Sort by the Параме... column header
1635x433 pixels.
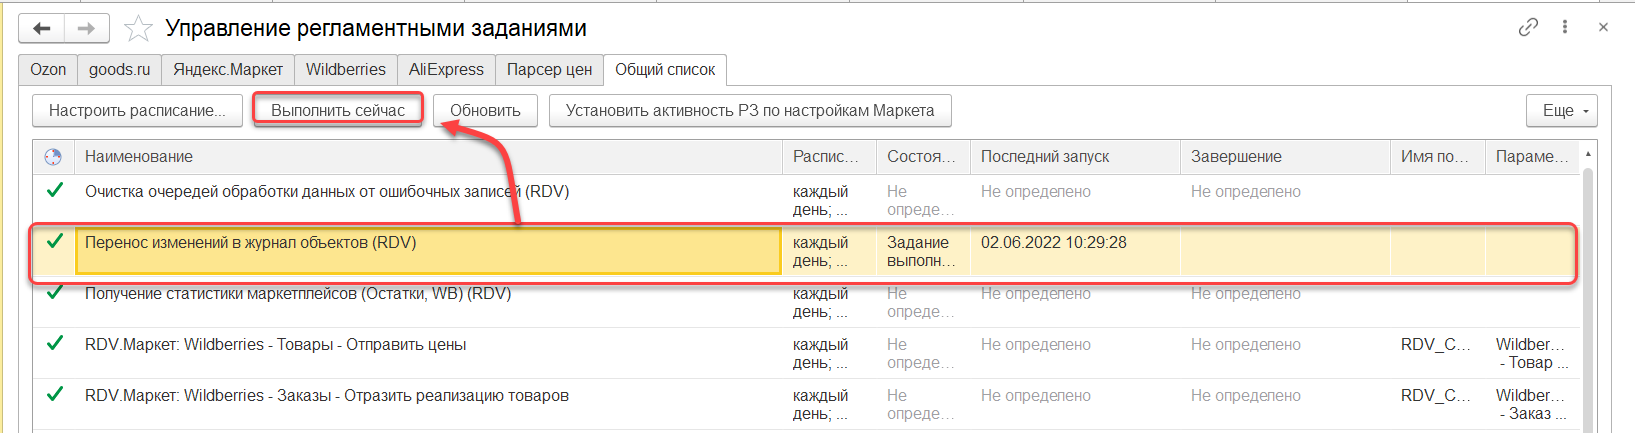[x=1532, y=157]
